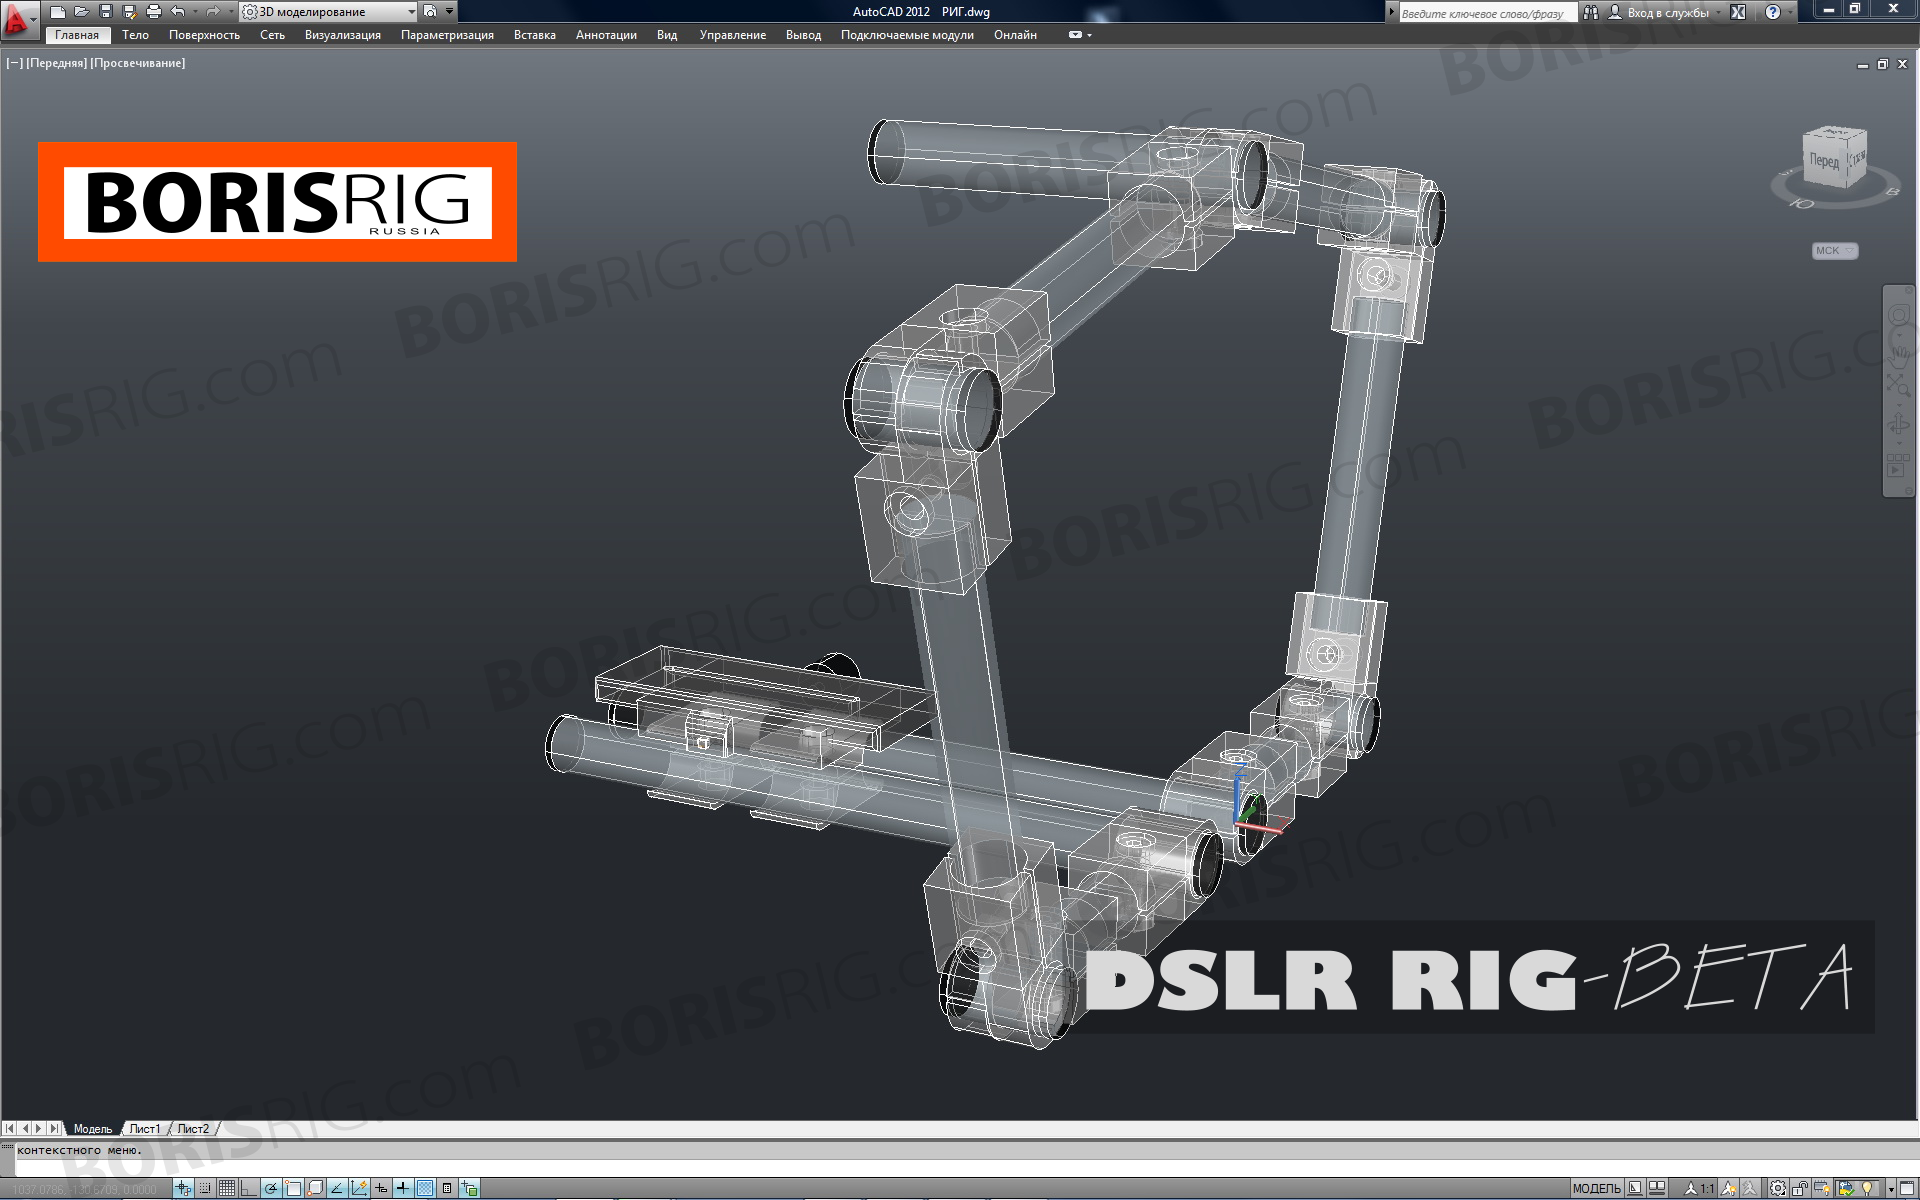Click the Undo arrow icon

tap(178, 12)
